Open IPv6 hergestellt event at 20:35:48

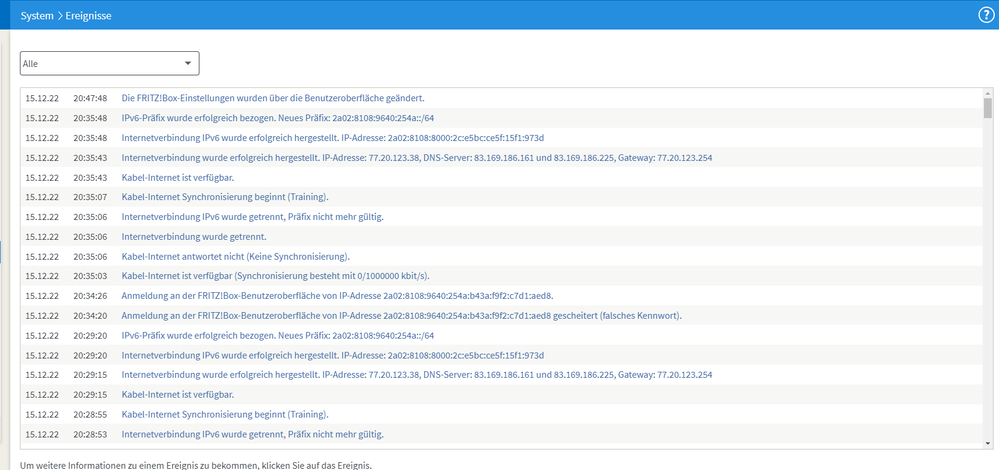tap(333, 138)
